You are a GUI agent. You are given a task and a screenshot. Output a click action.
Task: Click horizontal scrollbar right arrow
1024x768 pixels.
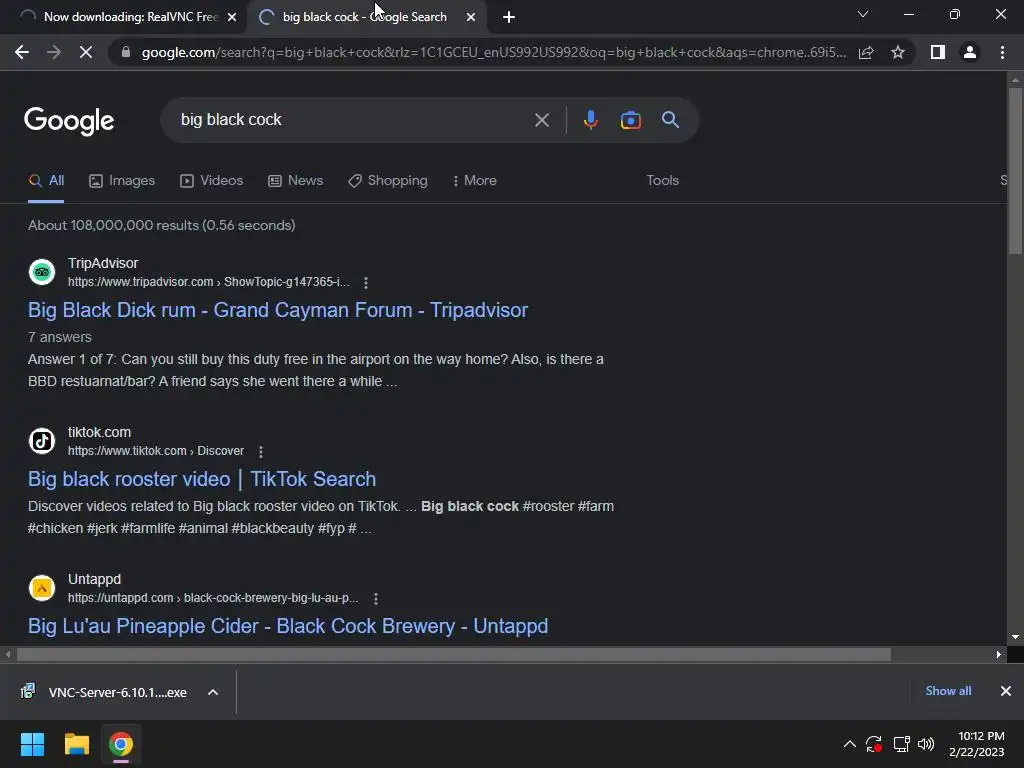coord(999,654)
